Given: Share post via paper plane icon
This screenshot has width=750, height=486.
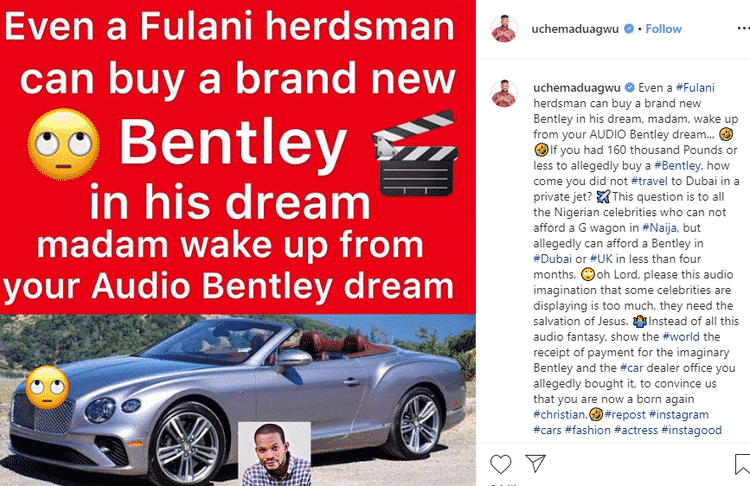Looking at the screenshot, I should click(x=535, y=463).
